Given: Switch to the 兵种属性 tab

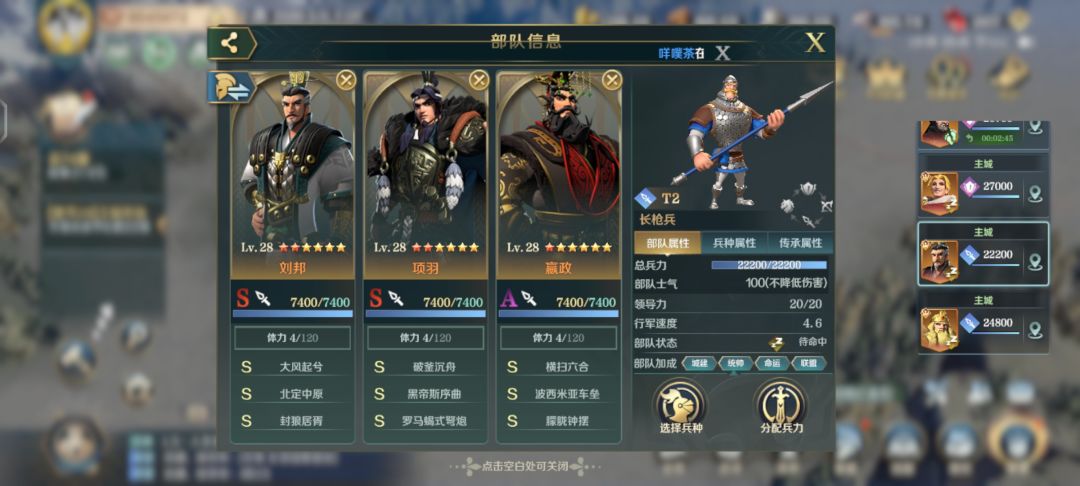Looking at the screenshot, I should coord(734,243).
